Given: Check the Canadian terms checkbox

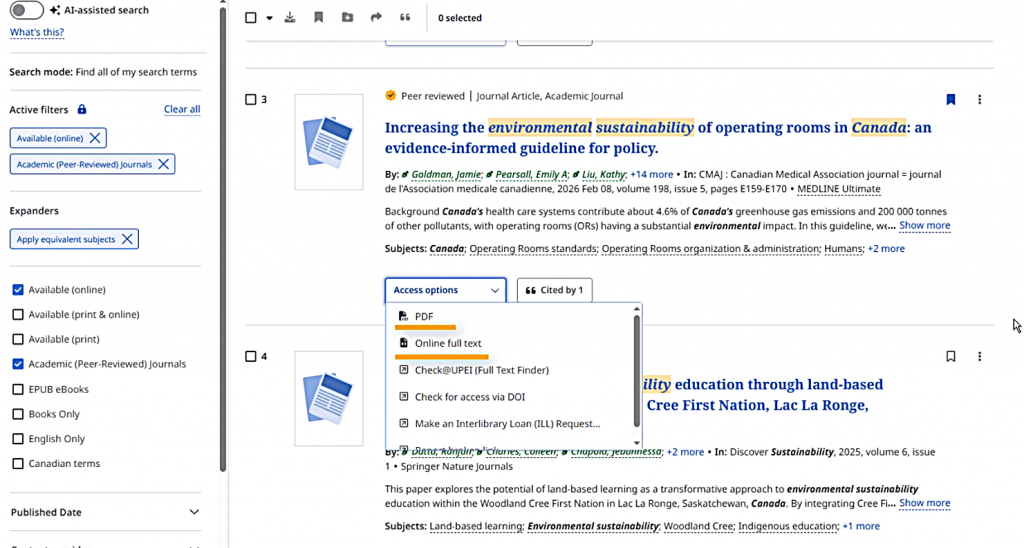Looking at the screenshot, I should pyautogui.click(x=18, y=464).
